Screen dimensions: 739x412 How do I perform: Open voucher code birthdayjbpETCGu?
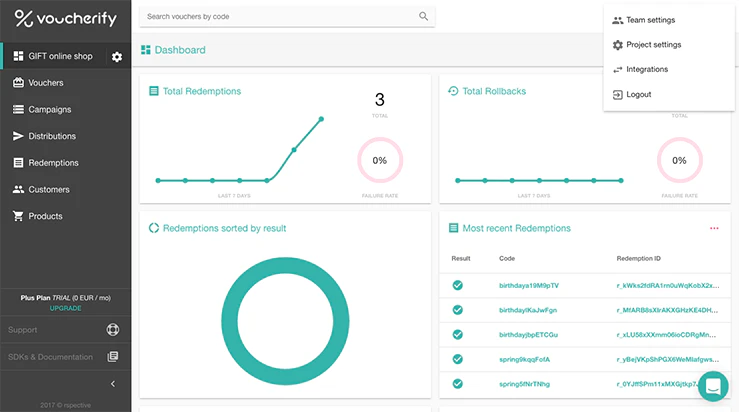[x=528, y=335]
